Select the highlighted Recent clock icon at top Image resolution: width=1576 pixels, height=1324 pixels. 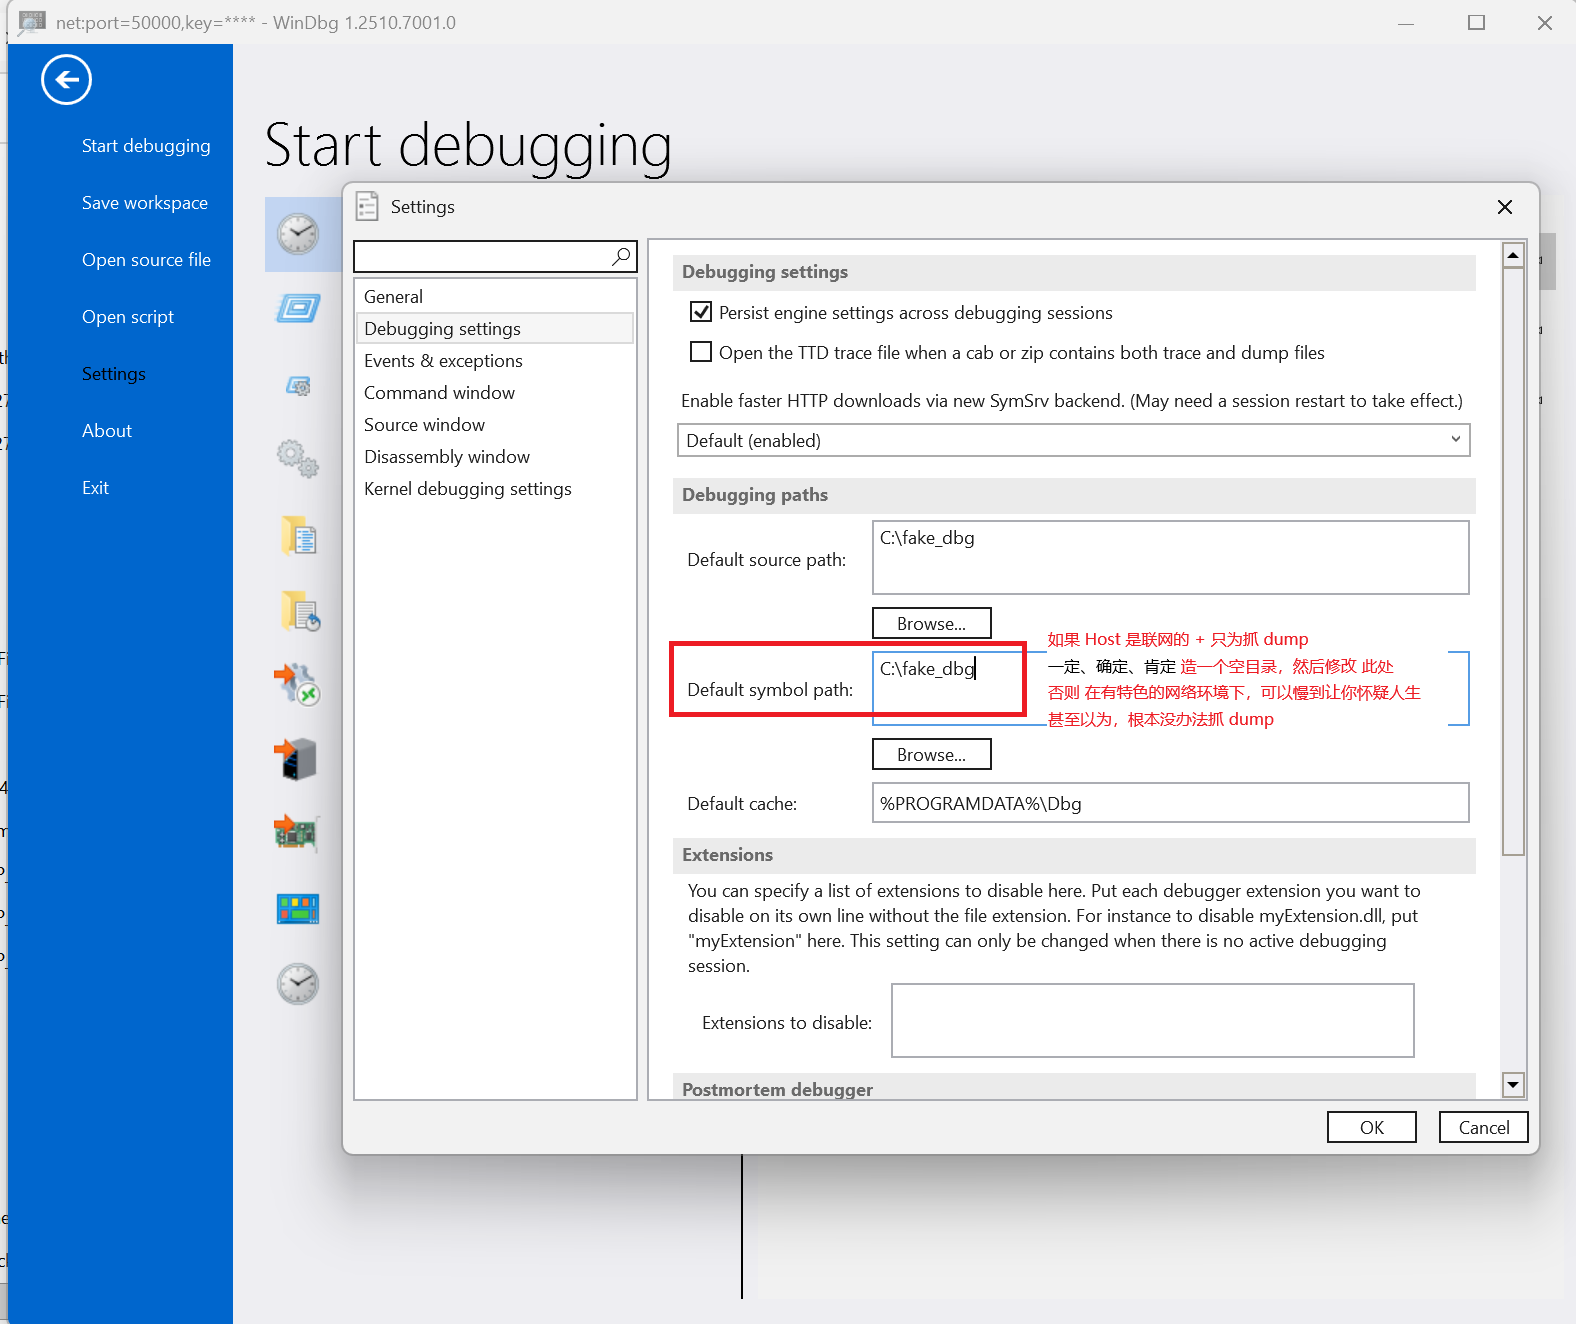[x=298, y=234]
